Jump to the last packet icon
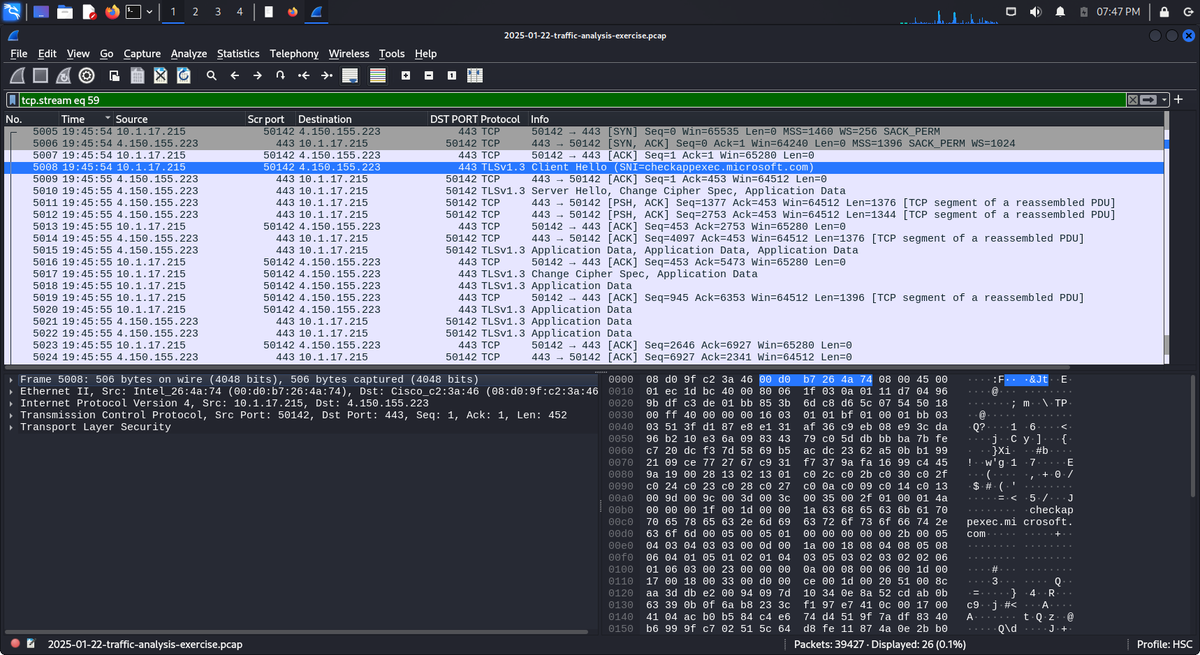This screenshot has height=655, width=1200. pos(326,75)
